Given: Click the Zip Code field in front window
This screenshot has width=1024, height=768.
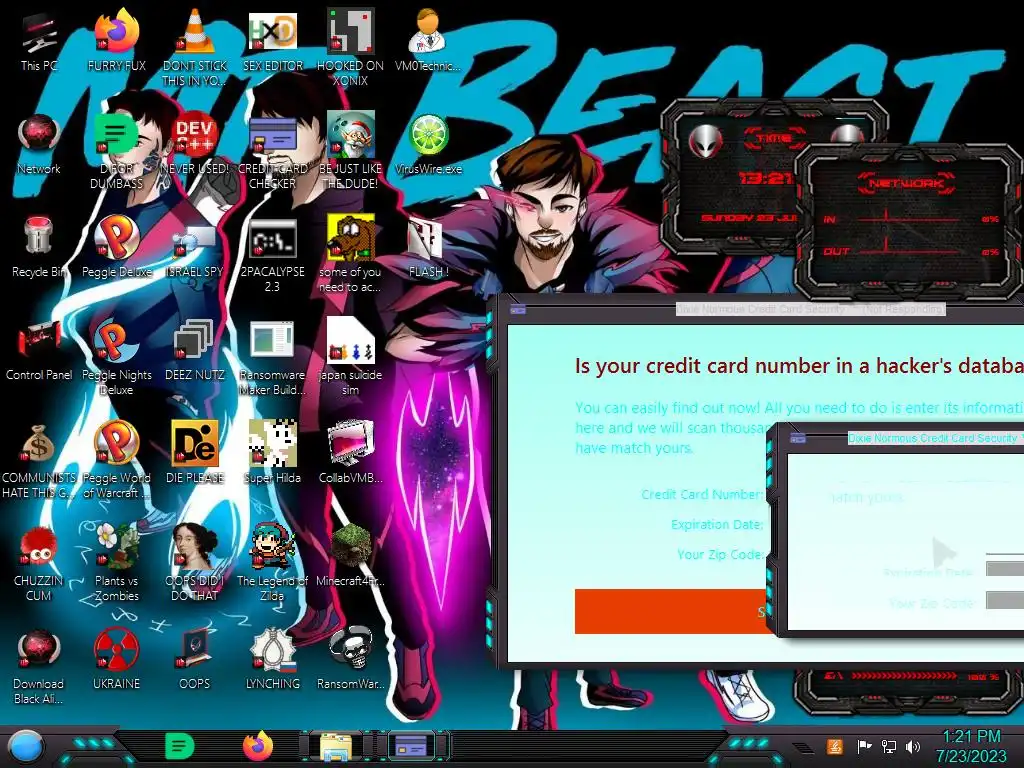Looking at the screenshot, I should [1004, 600].
